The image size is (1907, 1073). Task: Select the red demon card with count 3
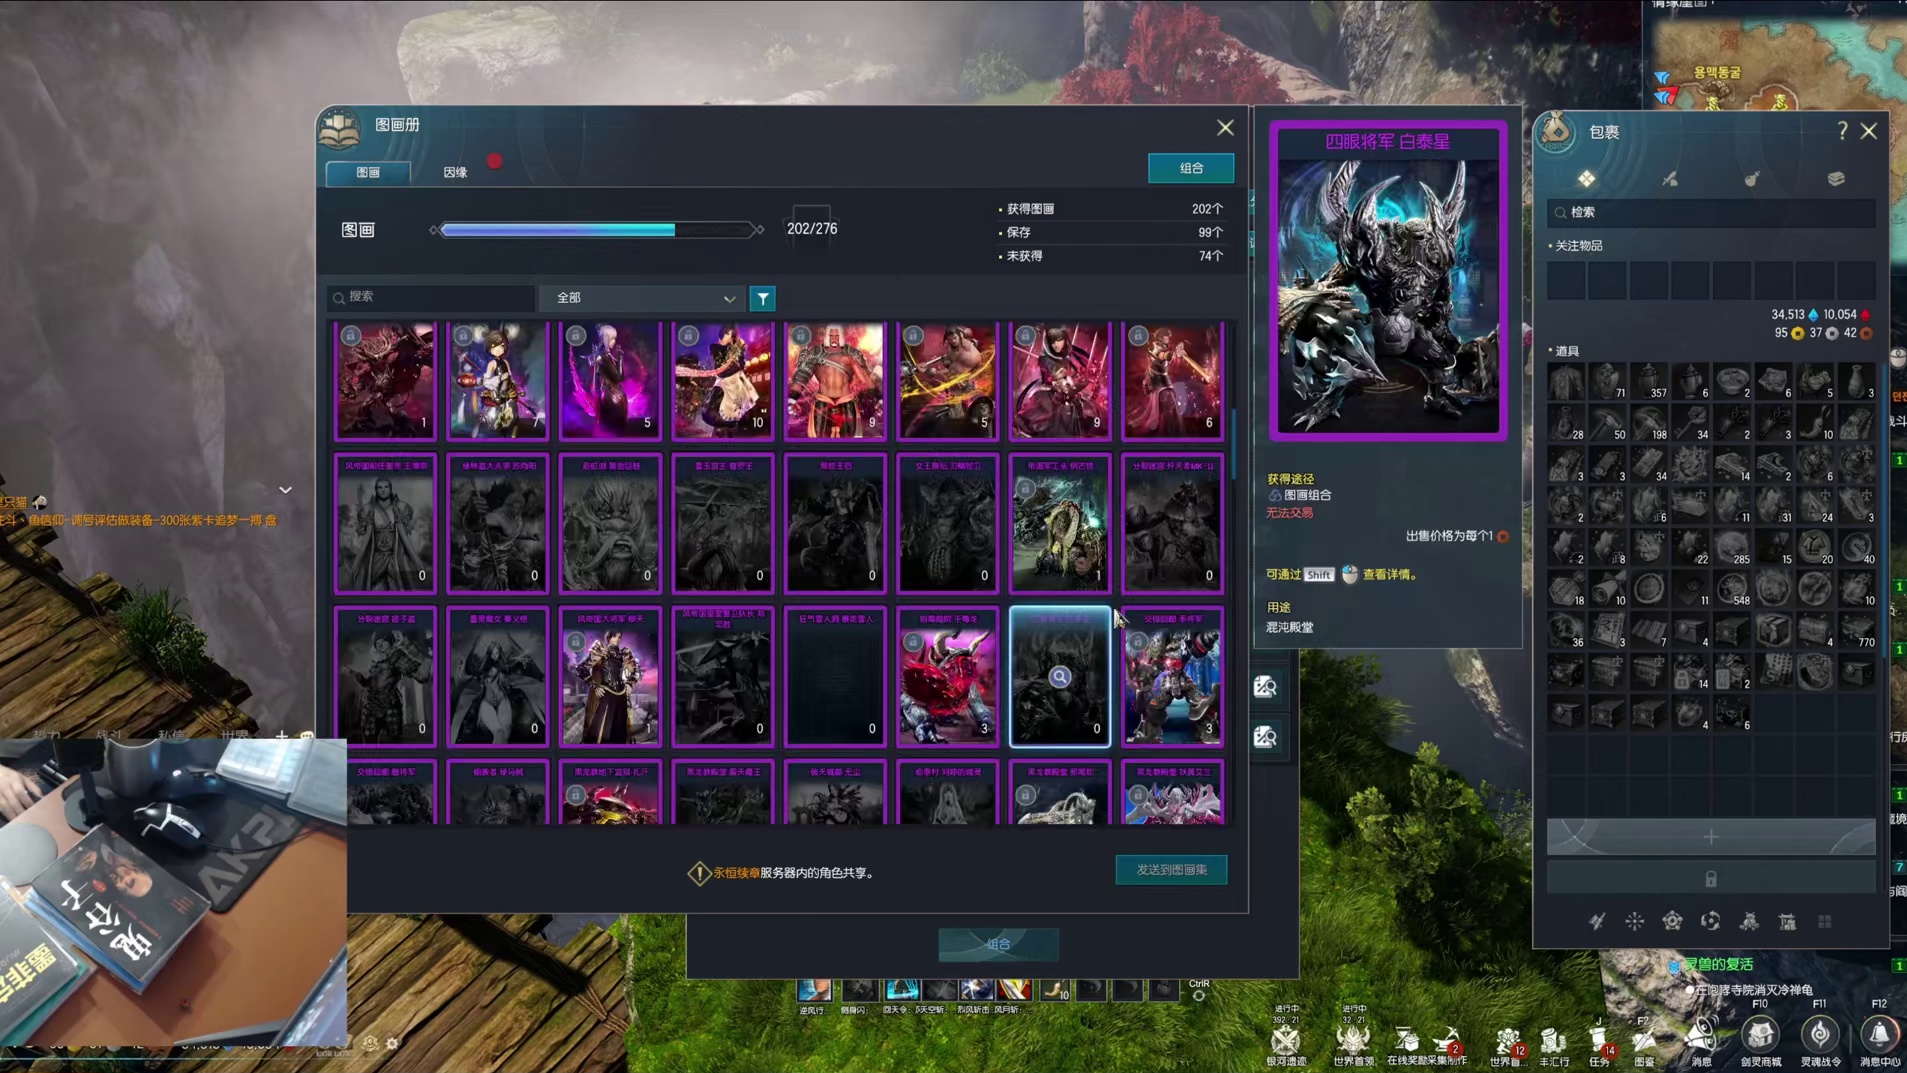click(x=947, y=677)
